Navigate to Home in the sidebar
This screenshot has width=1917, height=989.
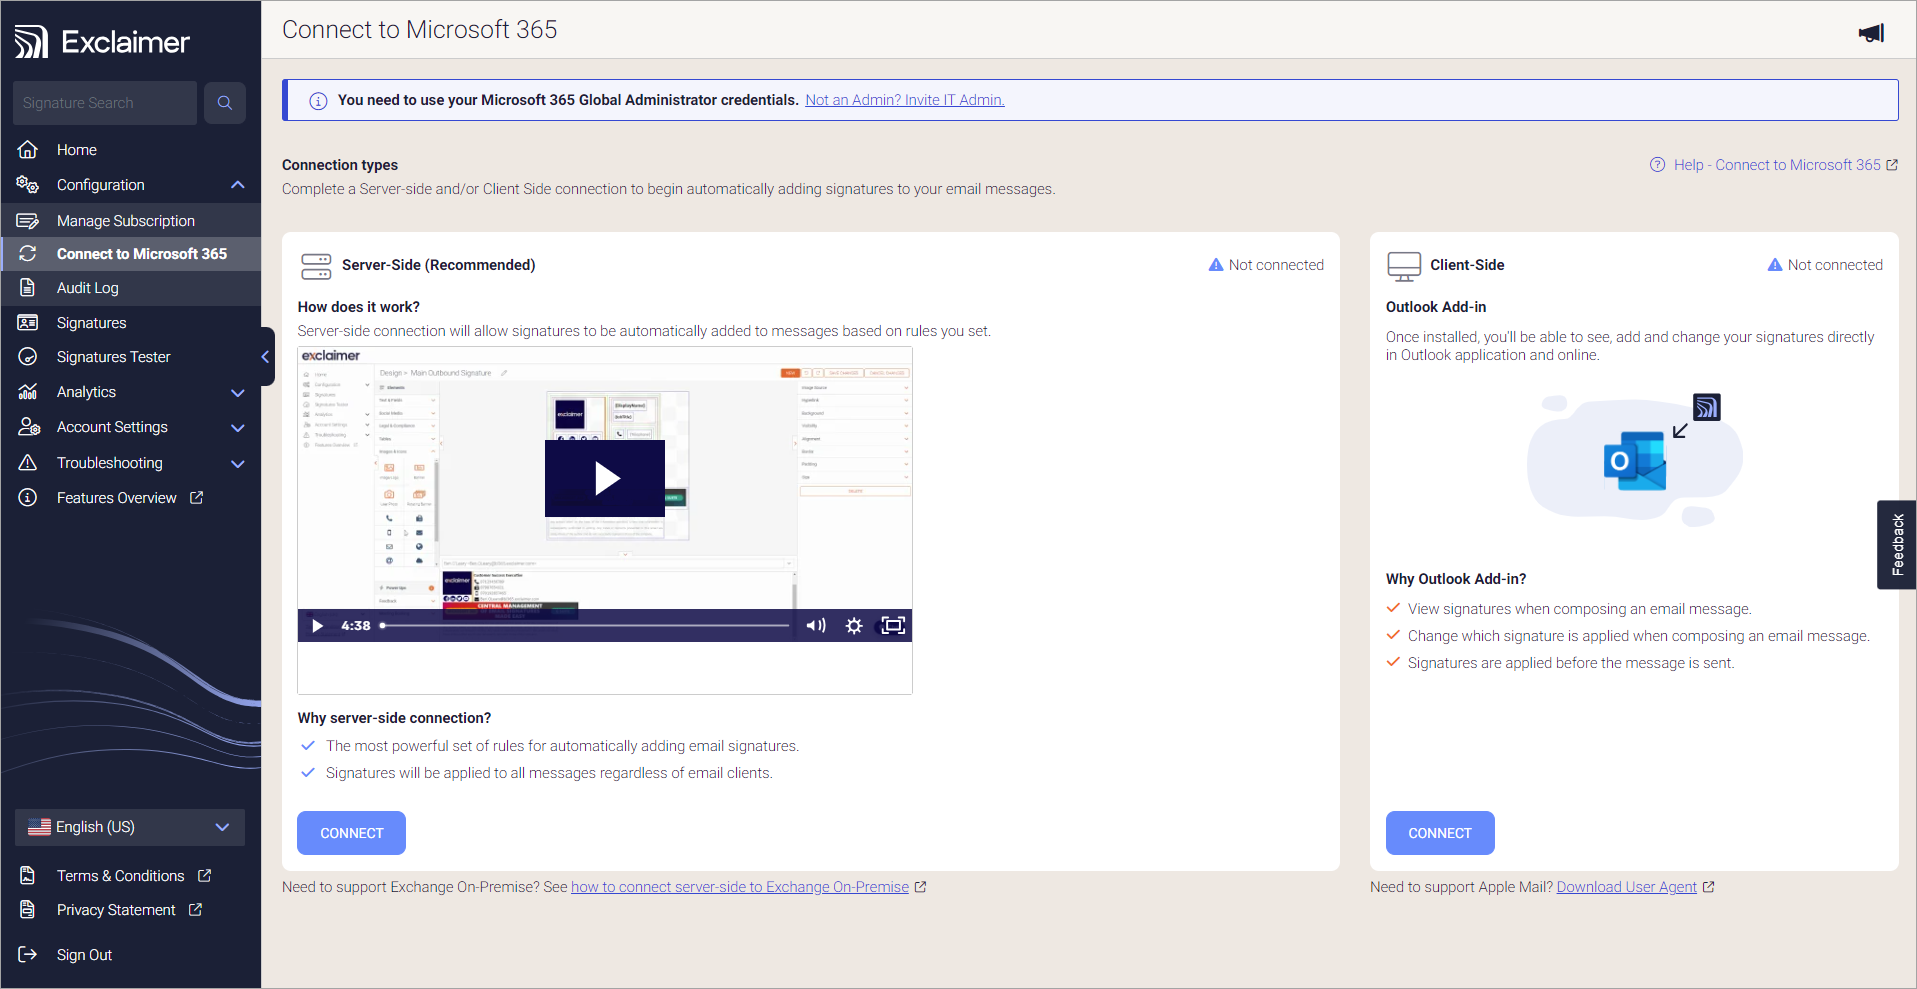[x=75, y=149]
